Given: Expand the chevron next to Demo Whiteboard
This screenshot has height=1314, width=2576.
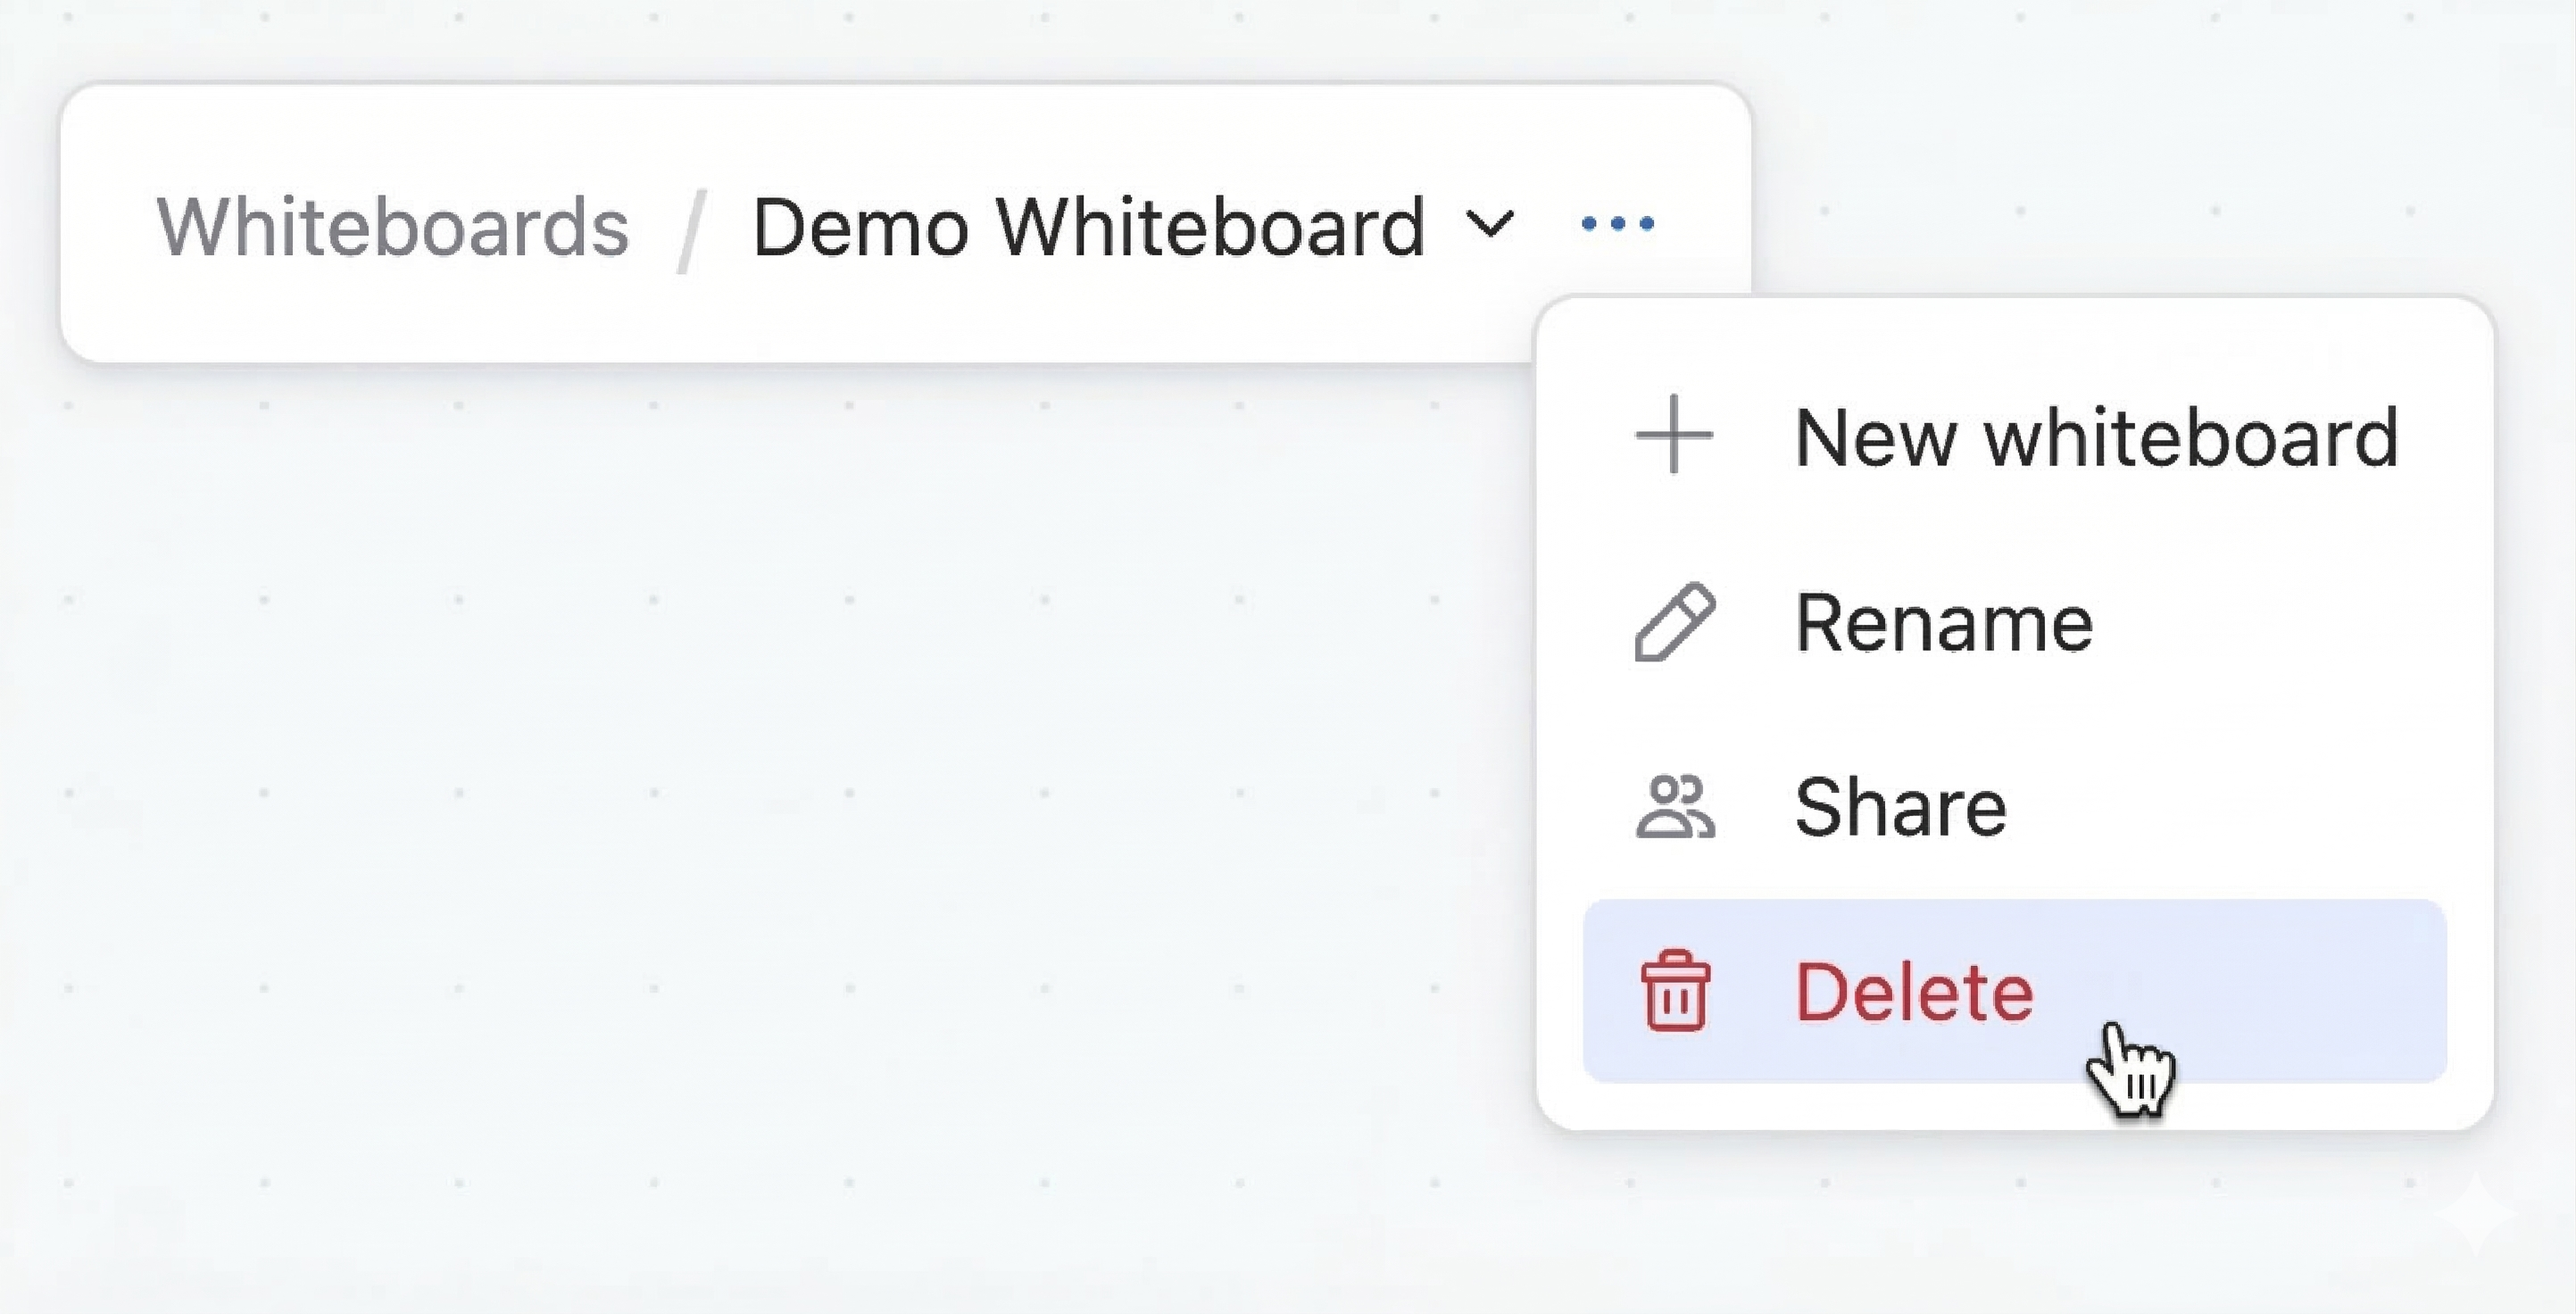Looking at the screenshot, I should [x=1489, y=224].
